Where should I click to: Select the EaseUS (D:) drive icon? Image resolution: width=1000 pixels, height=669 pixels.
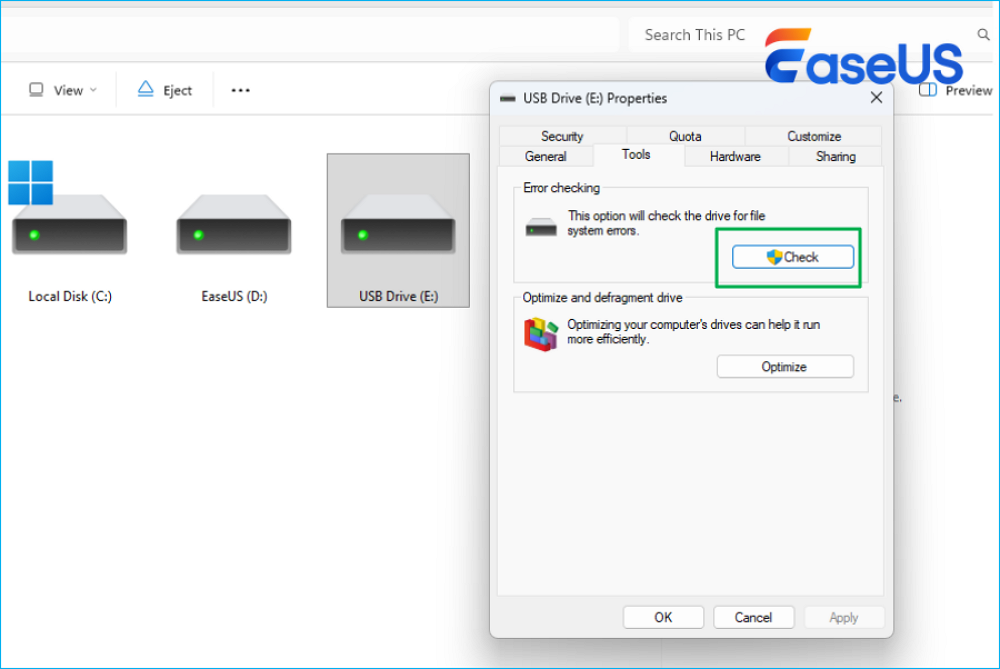click(x=234, y=225)
